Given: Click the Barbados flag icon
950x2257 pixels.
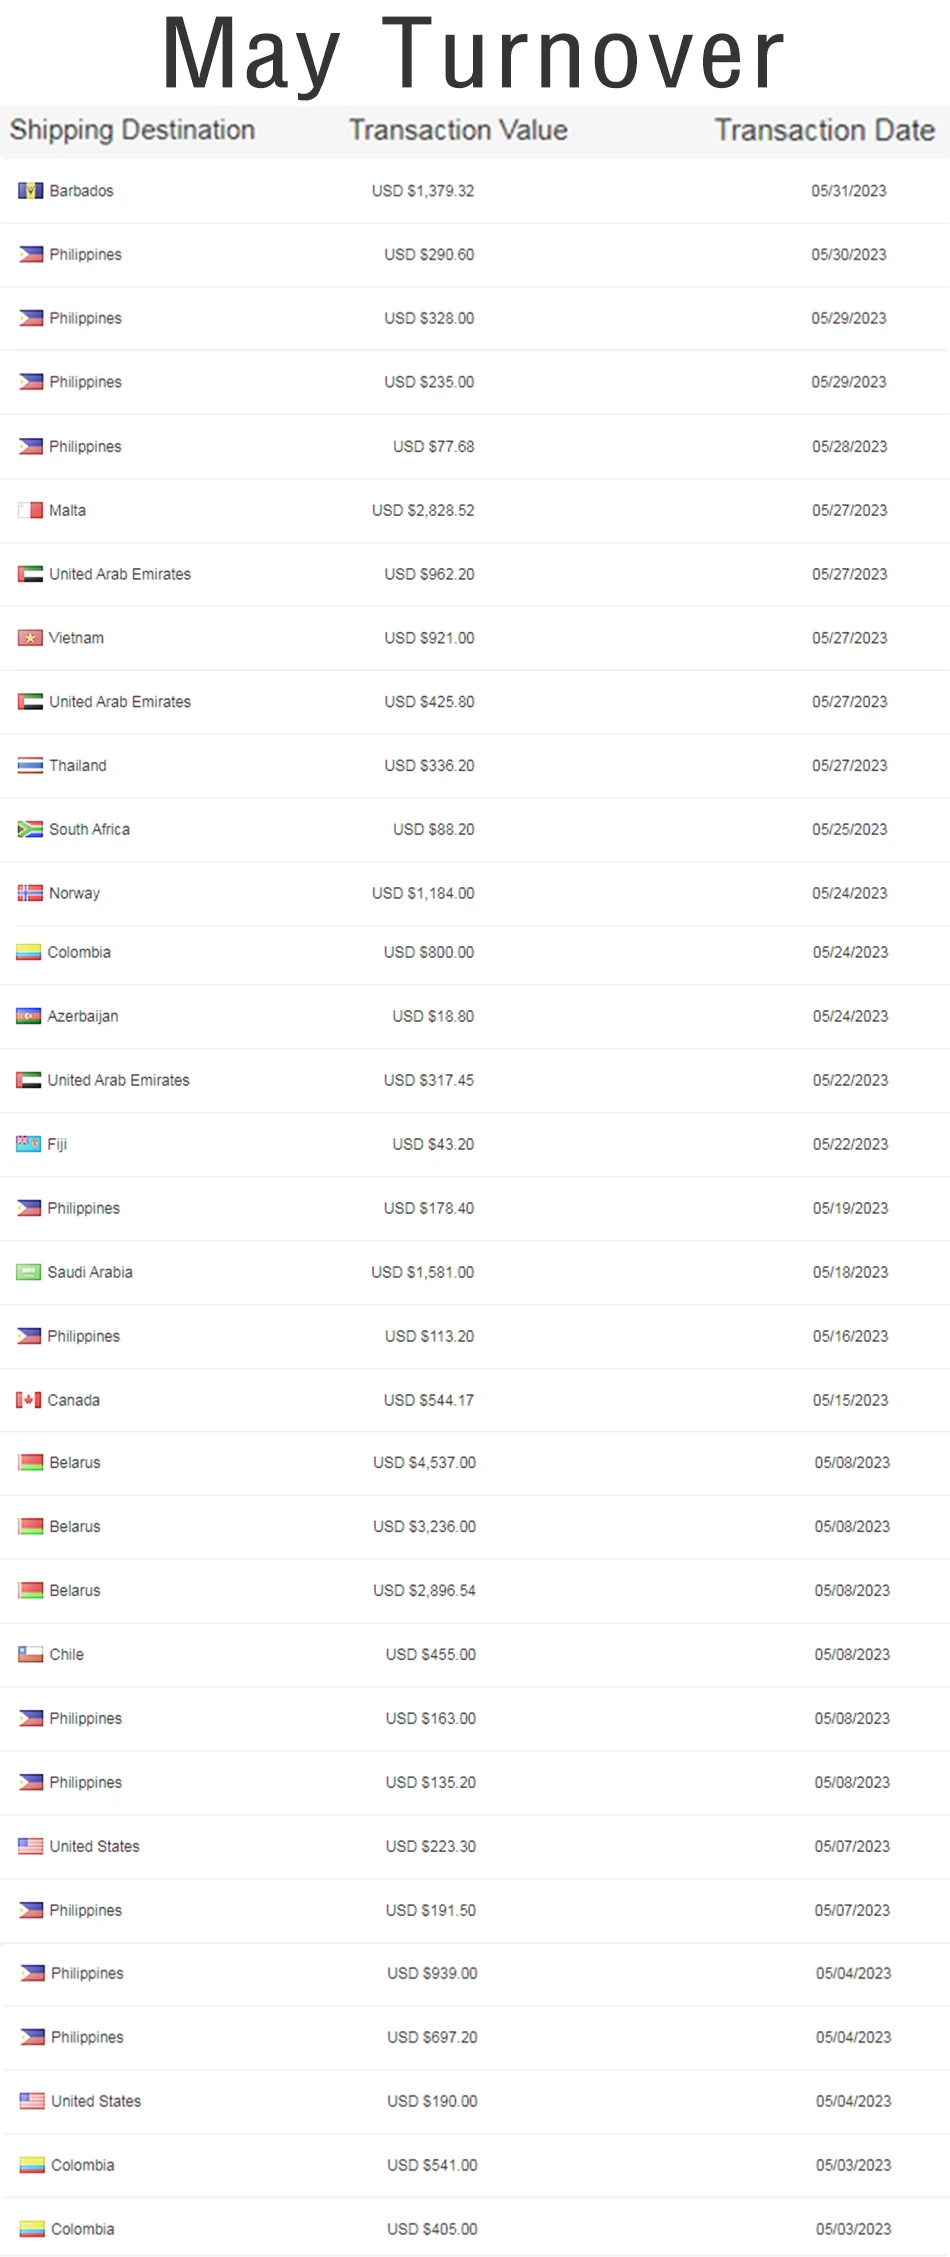Looking at the screenshot, I should point(30,190).
